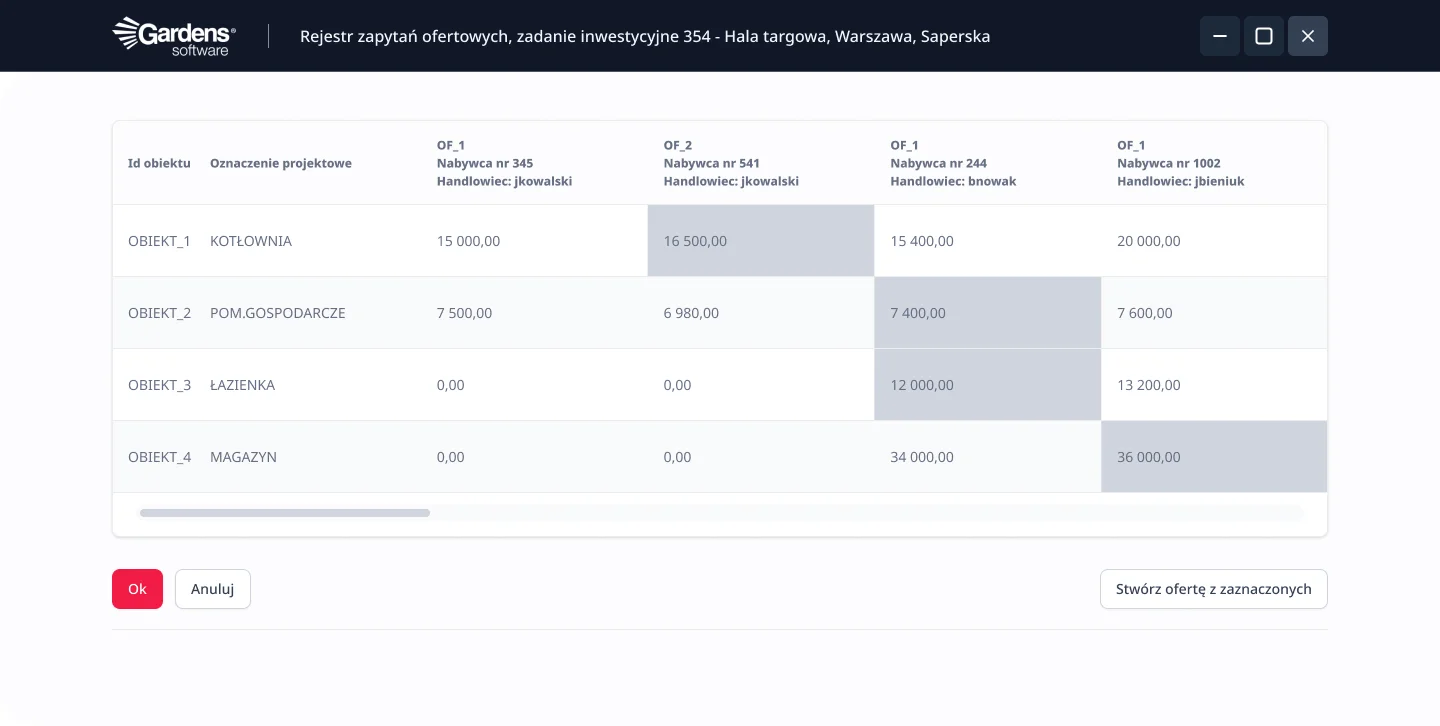
Task: Minimize the window
Action: pos(1220,36)
